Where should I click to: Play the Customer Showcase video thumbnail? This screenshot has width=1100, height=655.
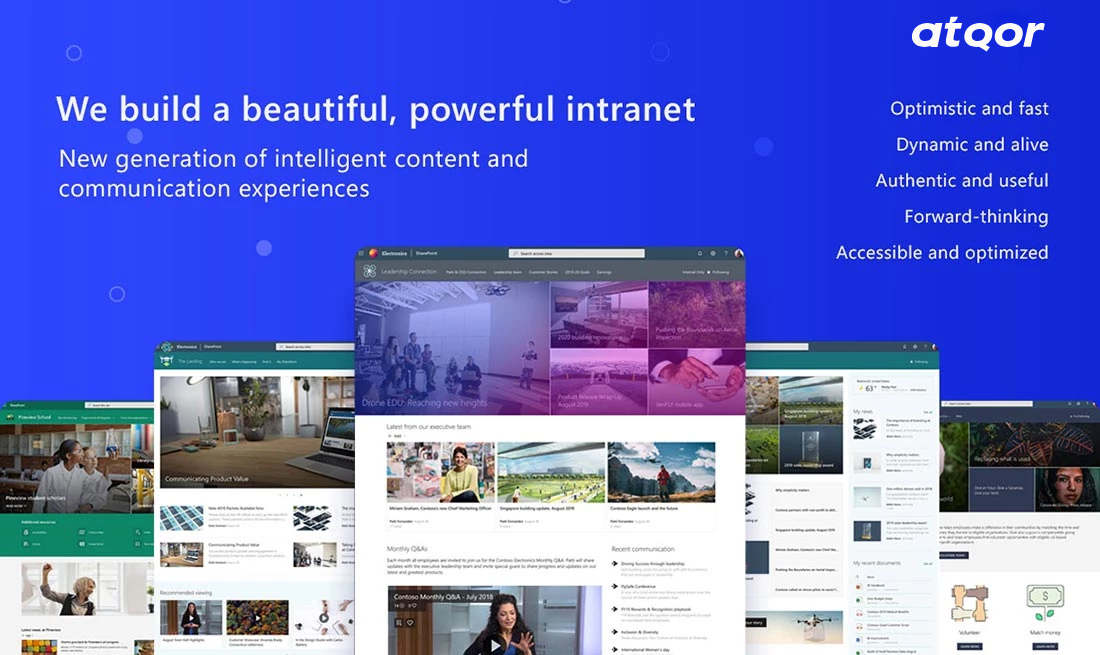tap(257, 618)
